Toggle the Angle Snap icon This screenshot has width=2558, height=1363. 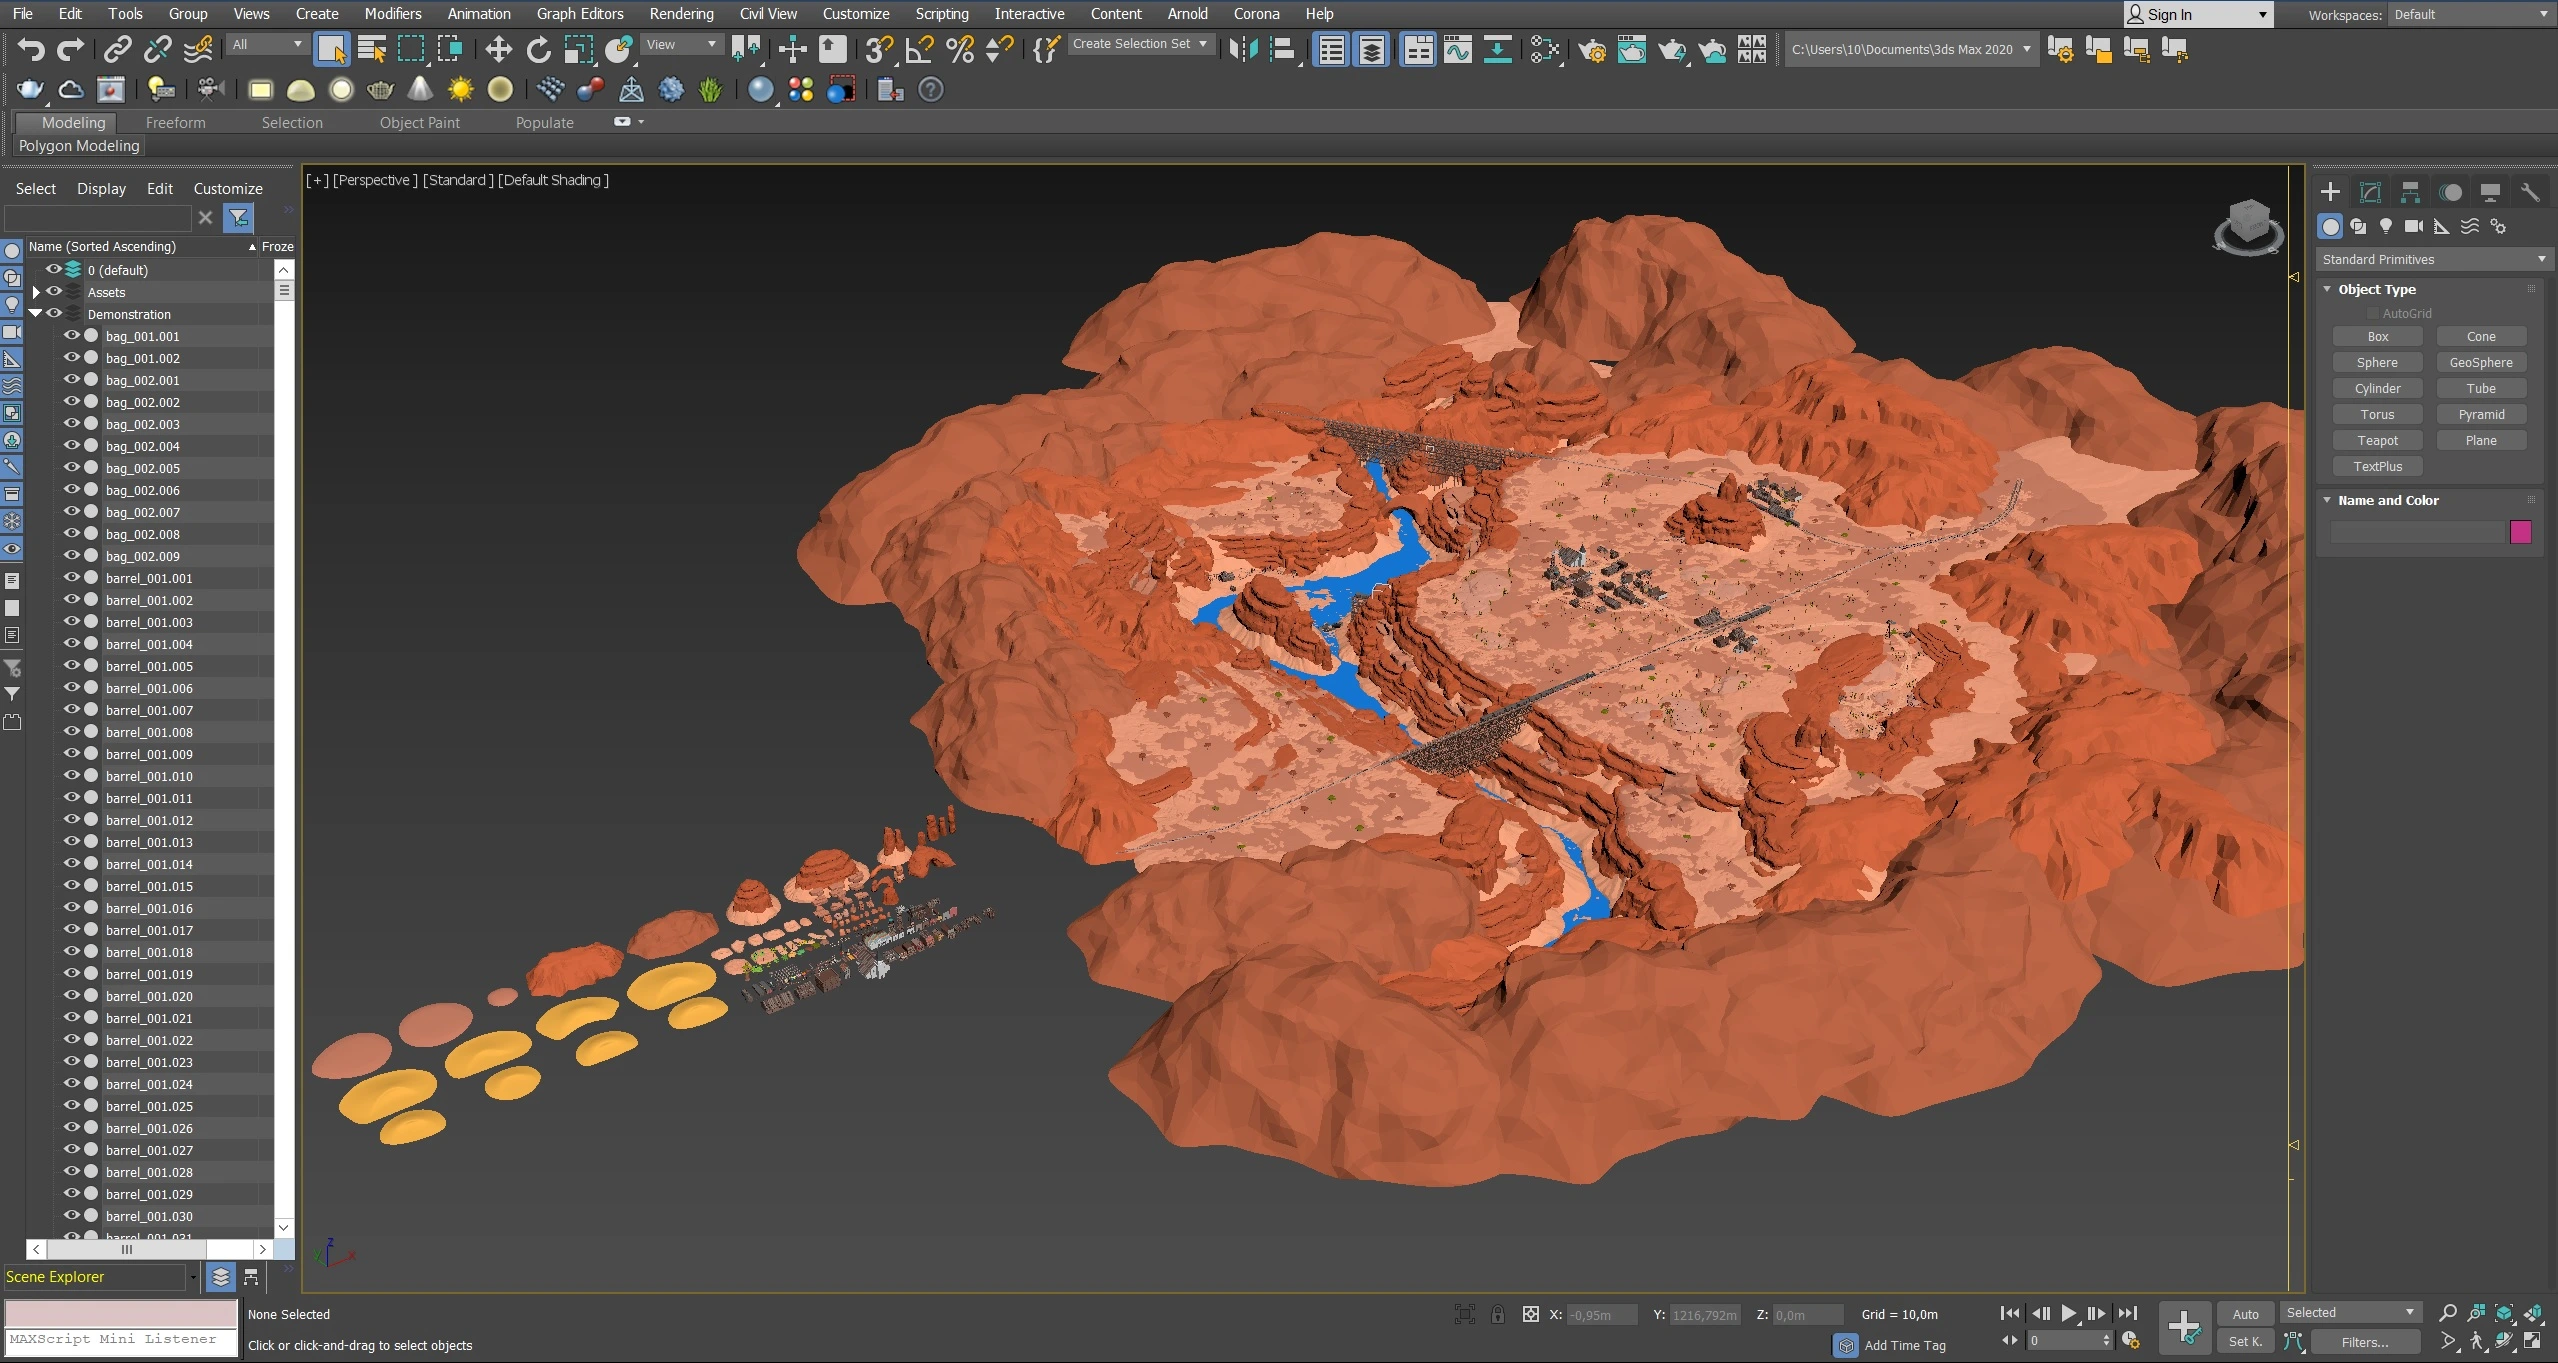(x=919, y=49)
